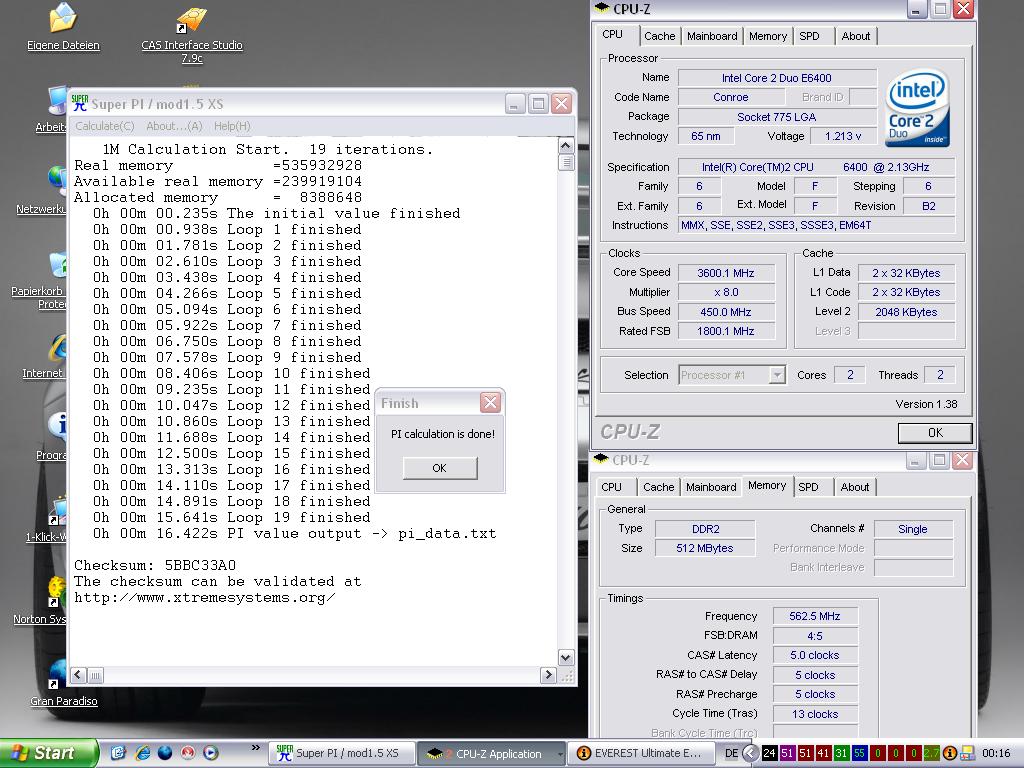
Task: Switch to the Mainboard tab in upper CPU-Z
Action: pyautogui.click(x=712, y=36)
